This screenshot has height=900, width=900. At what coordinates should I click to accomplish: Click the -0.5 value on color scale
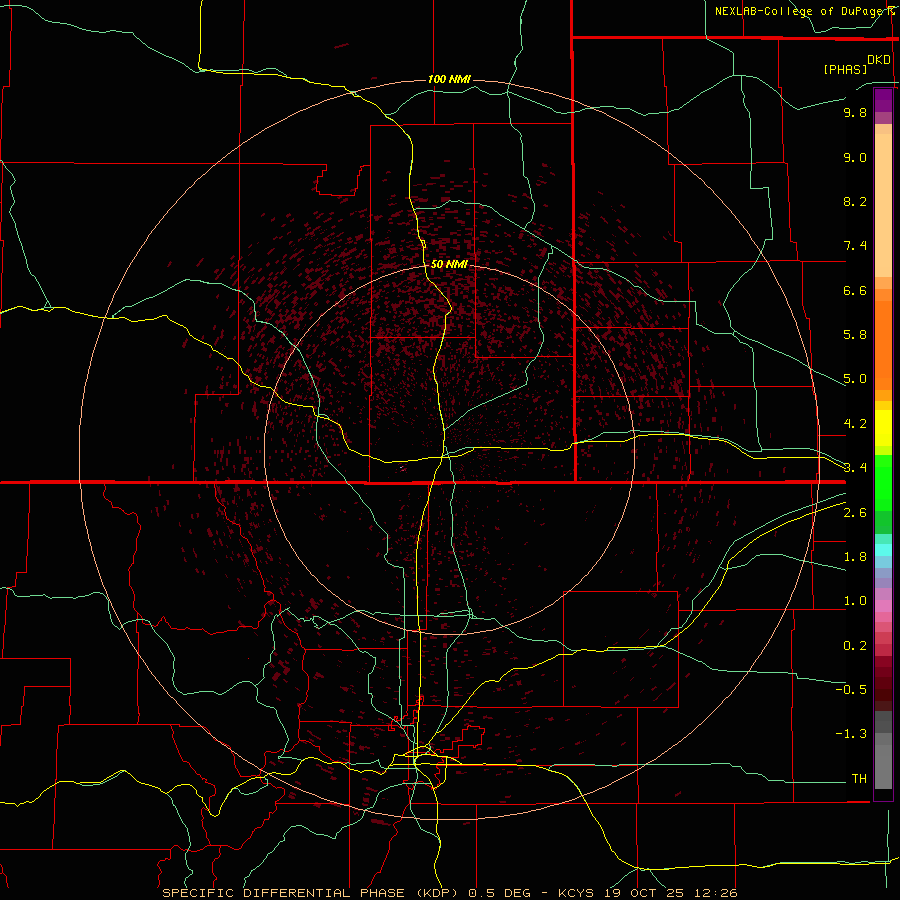(851, 690)
